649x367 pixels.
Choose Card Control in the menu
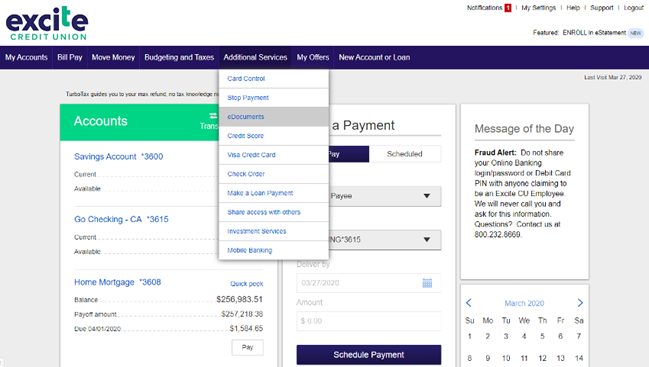pos(274,79)
